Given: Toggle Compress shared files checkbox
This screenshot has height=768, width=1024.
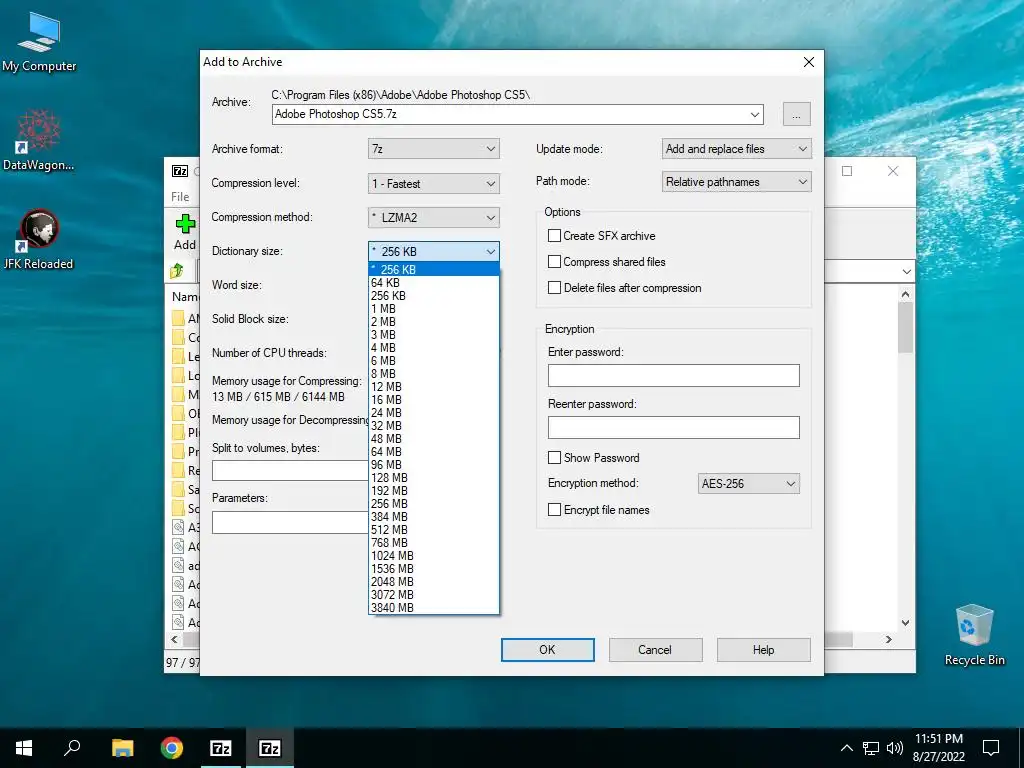Looking at the screenshot, I should click(554, 262).
